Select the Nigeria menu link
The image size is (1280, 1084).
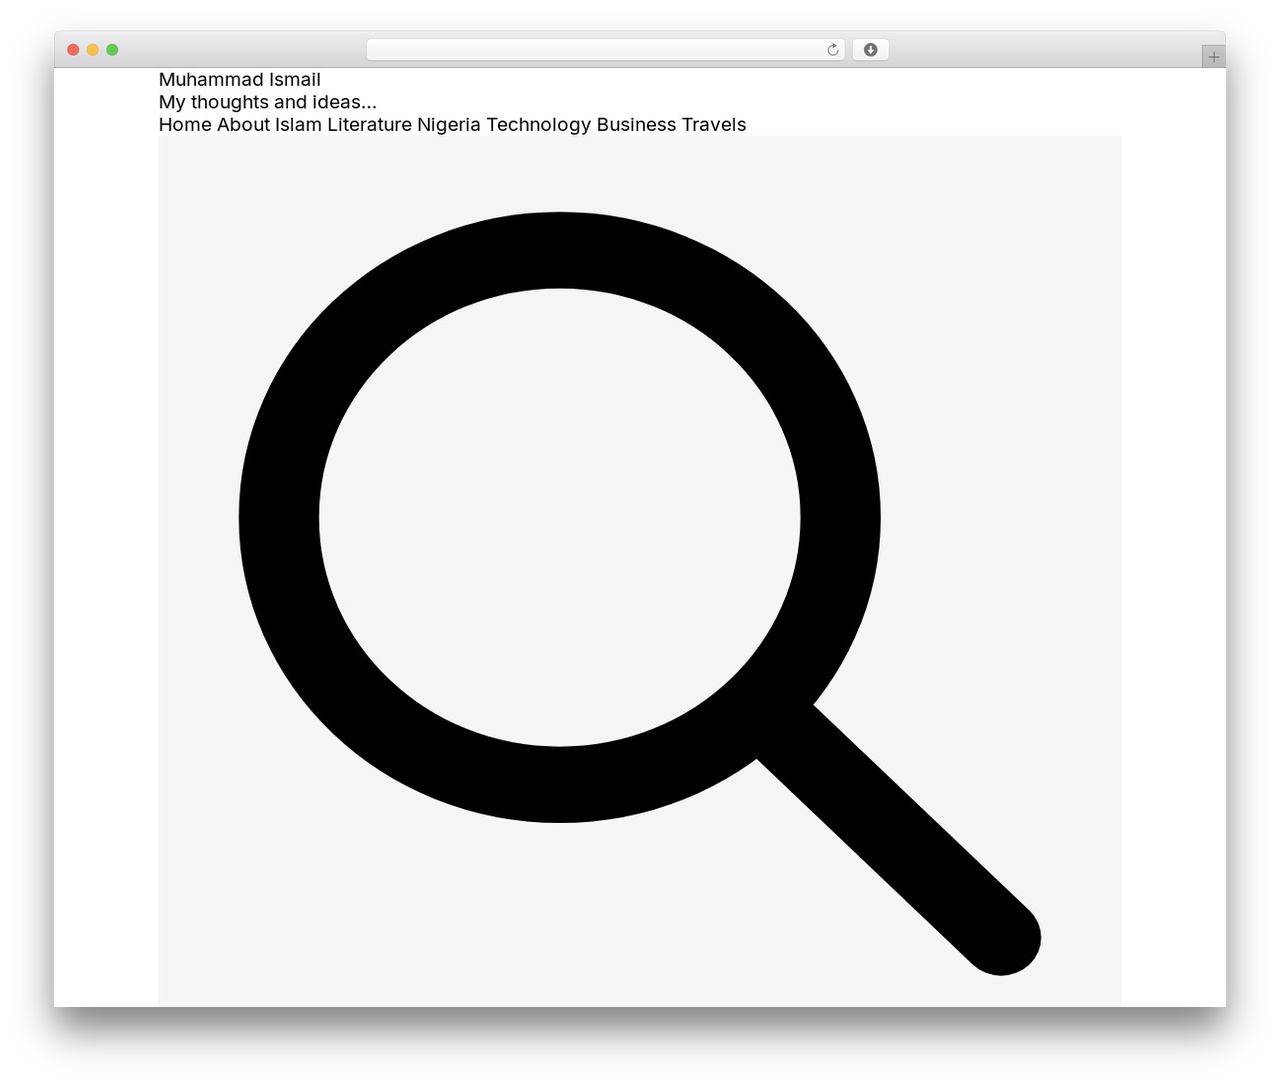click(449, 125)
